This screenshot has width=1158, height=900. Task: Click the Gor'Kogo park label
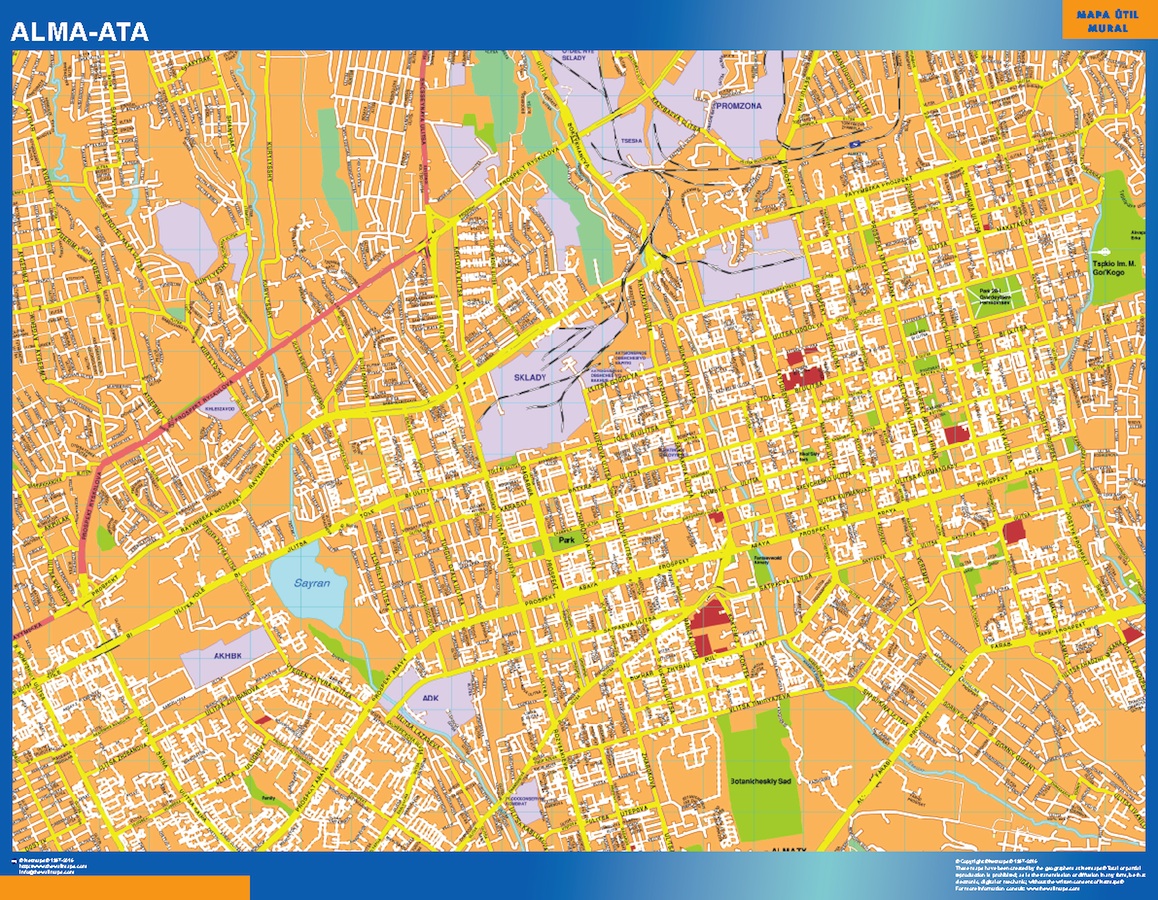pyautogui.click(x=1115, y=268)
